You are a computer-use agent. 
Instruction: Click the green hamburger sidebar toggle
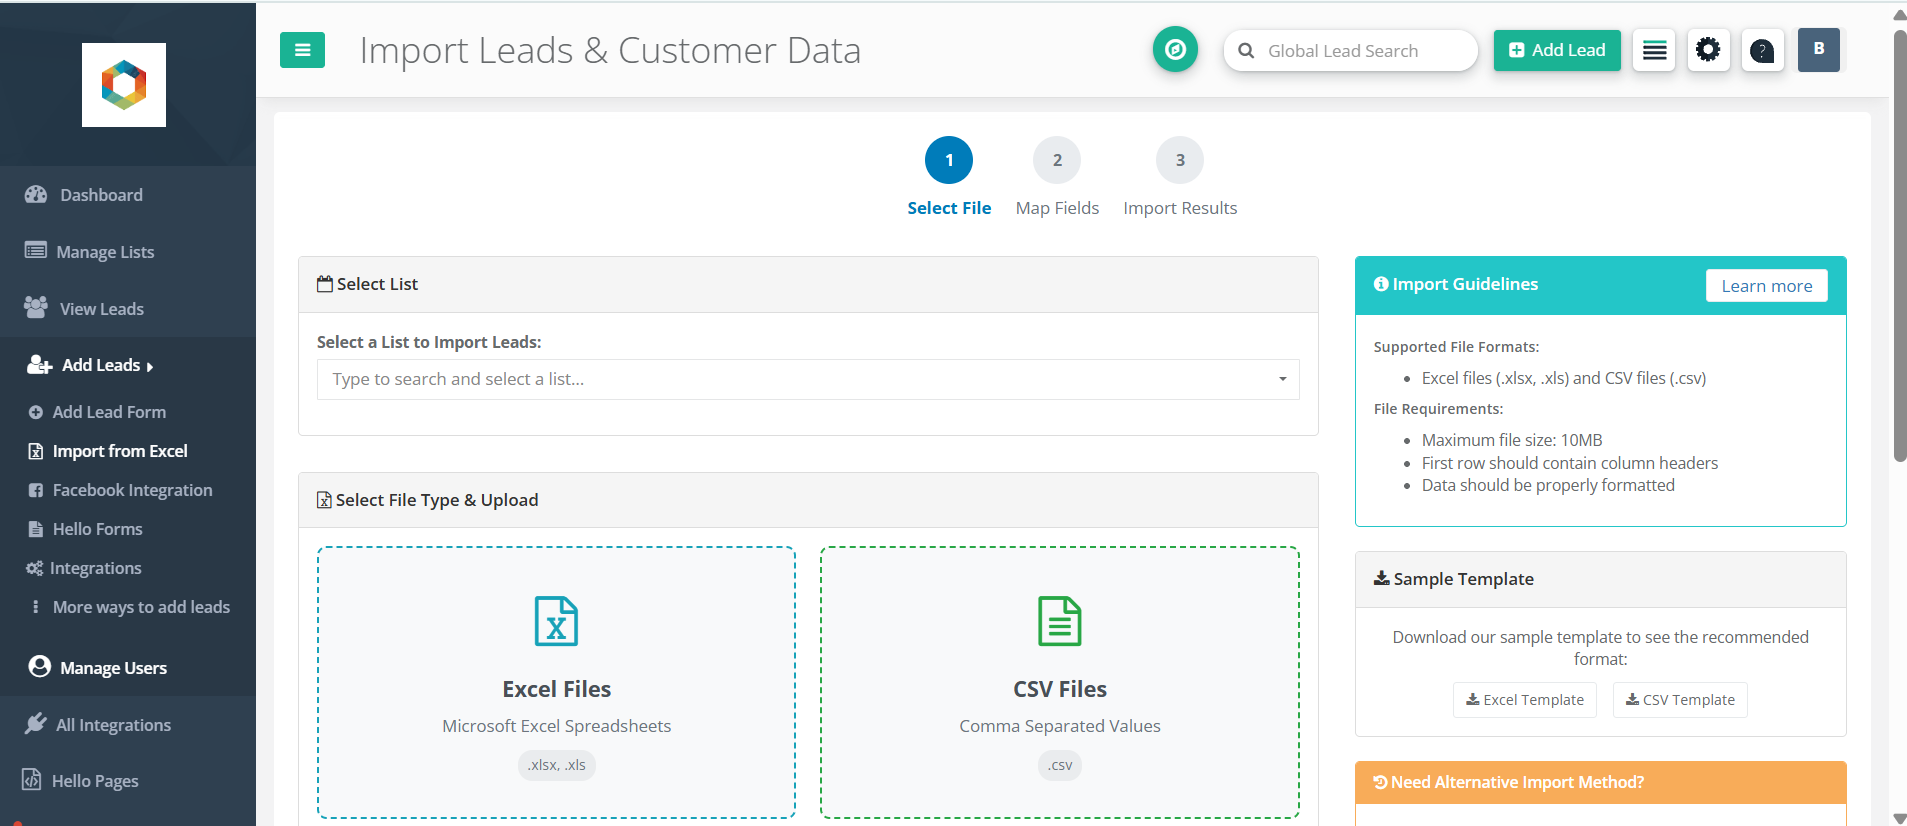(302, 50)
